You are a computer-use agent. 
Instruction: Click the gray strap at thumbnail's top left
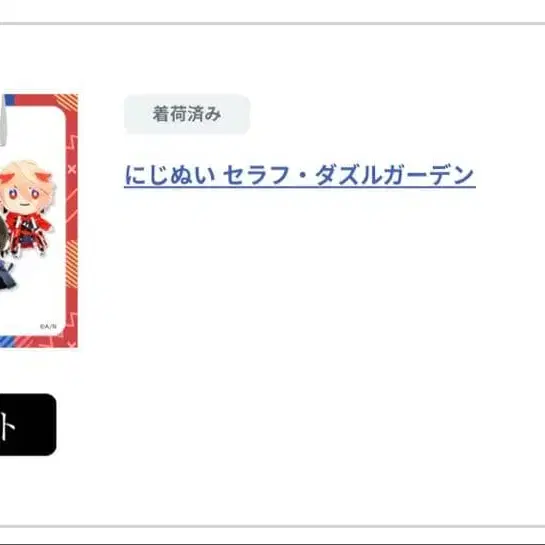[x=2, y=122]
